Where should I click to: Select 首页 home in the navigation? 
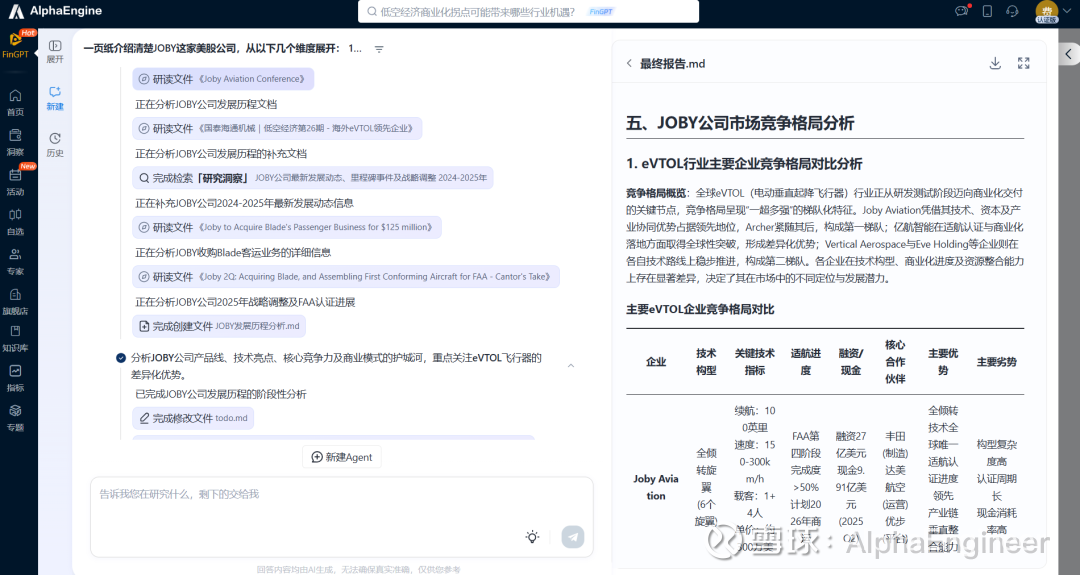coord(15,101)
